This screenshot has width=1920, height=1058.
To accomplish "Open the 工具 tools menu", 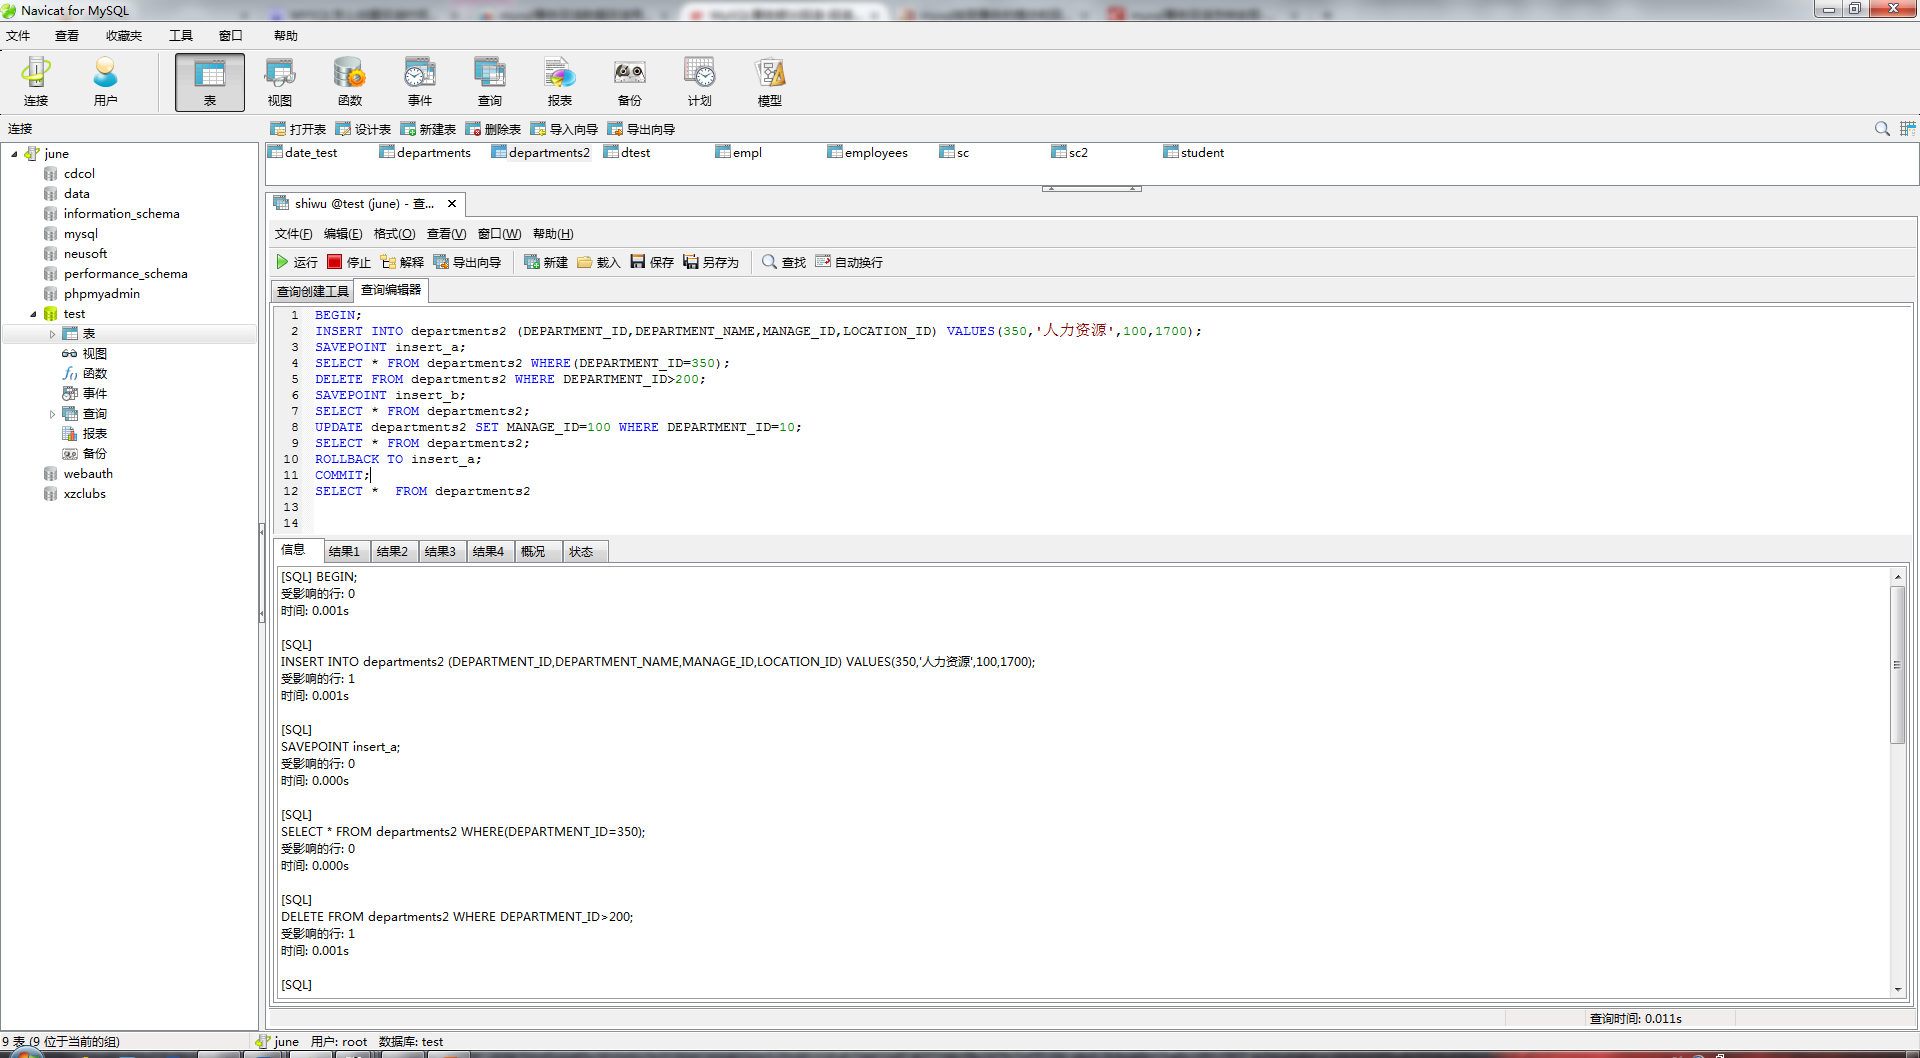I will (181, 36).
